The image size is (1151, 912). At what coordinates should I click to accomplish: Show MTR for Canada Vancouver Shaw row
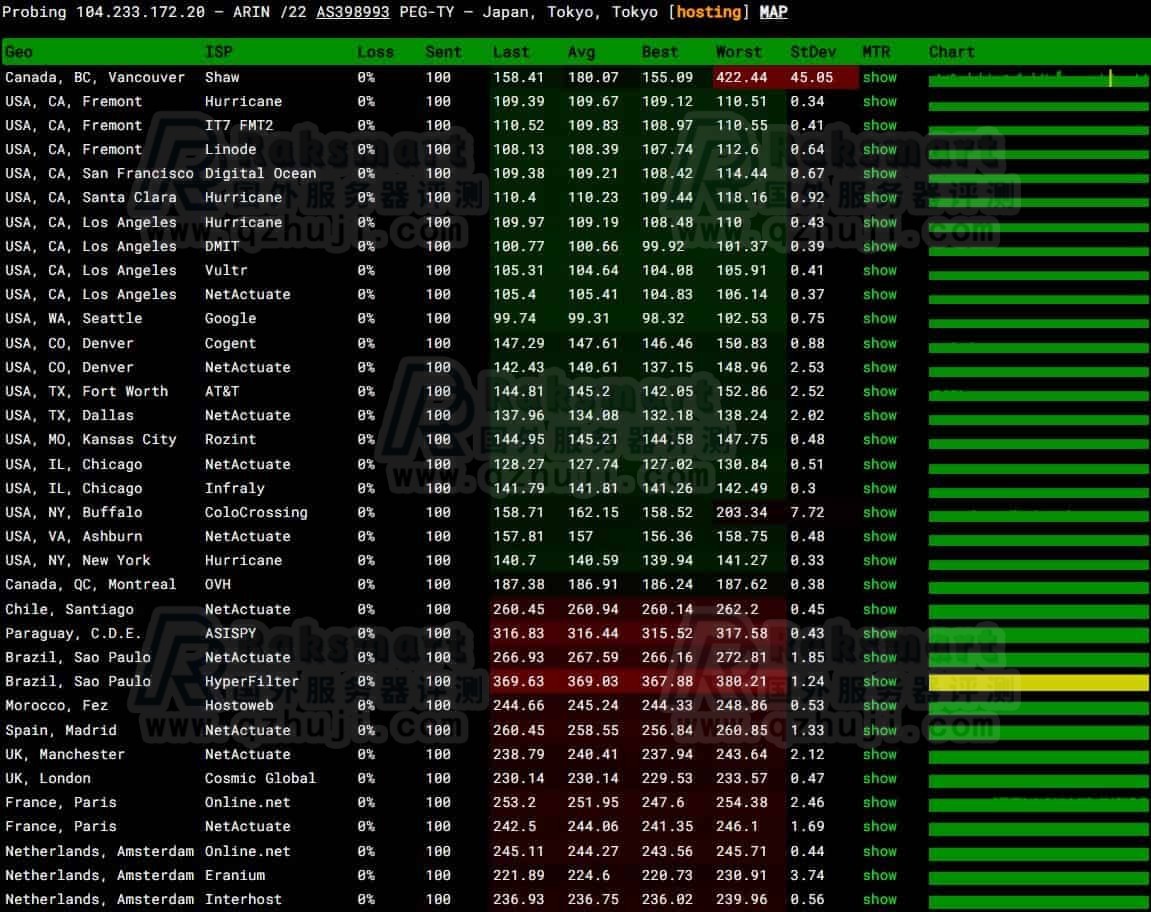tap(880, 77)
